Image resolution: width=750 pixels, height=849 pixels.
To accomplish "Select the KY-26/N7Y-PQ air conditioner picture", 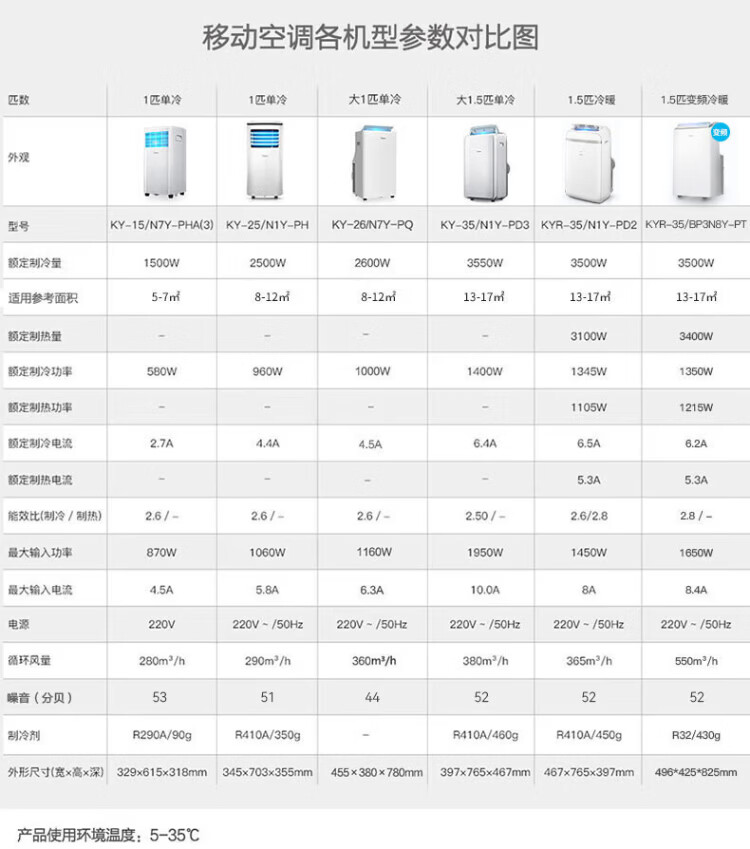I will coord(372,162).
